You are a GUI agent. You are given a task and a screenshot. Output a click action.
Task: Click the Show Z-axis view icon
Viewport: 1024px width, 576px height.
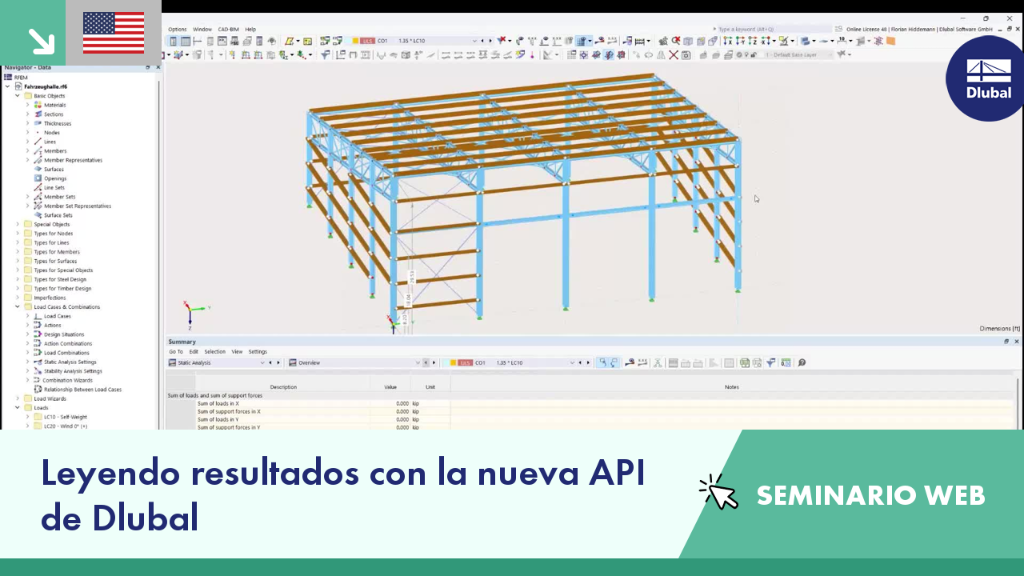tap(752, 41)
